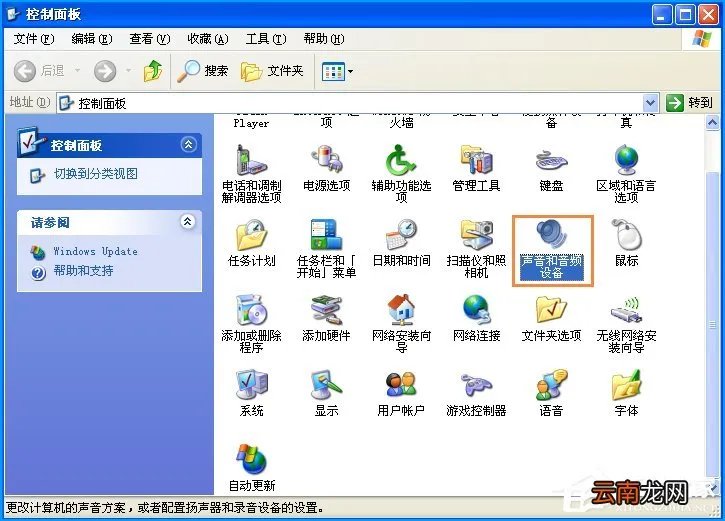The image size is (725, 521).
Task: Close the 控制面板 window
Action: coord(708,15)
